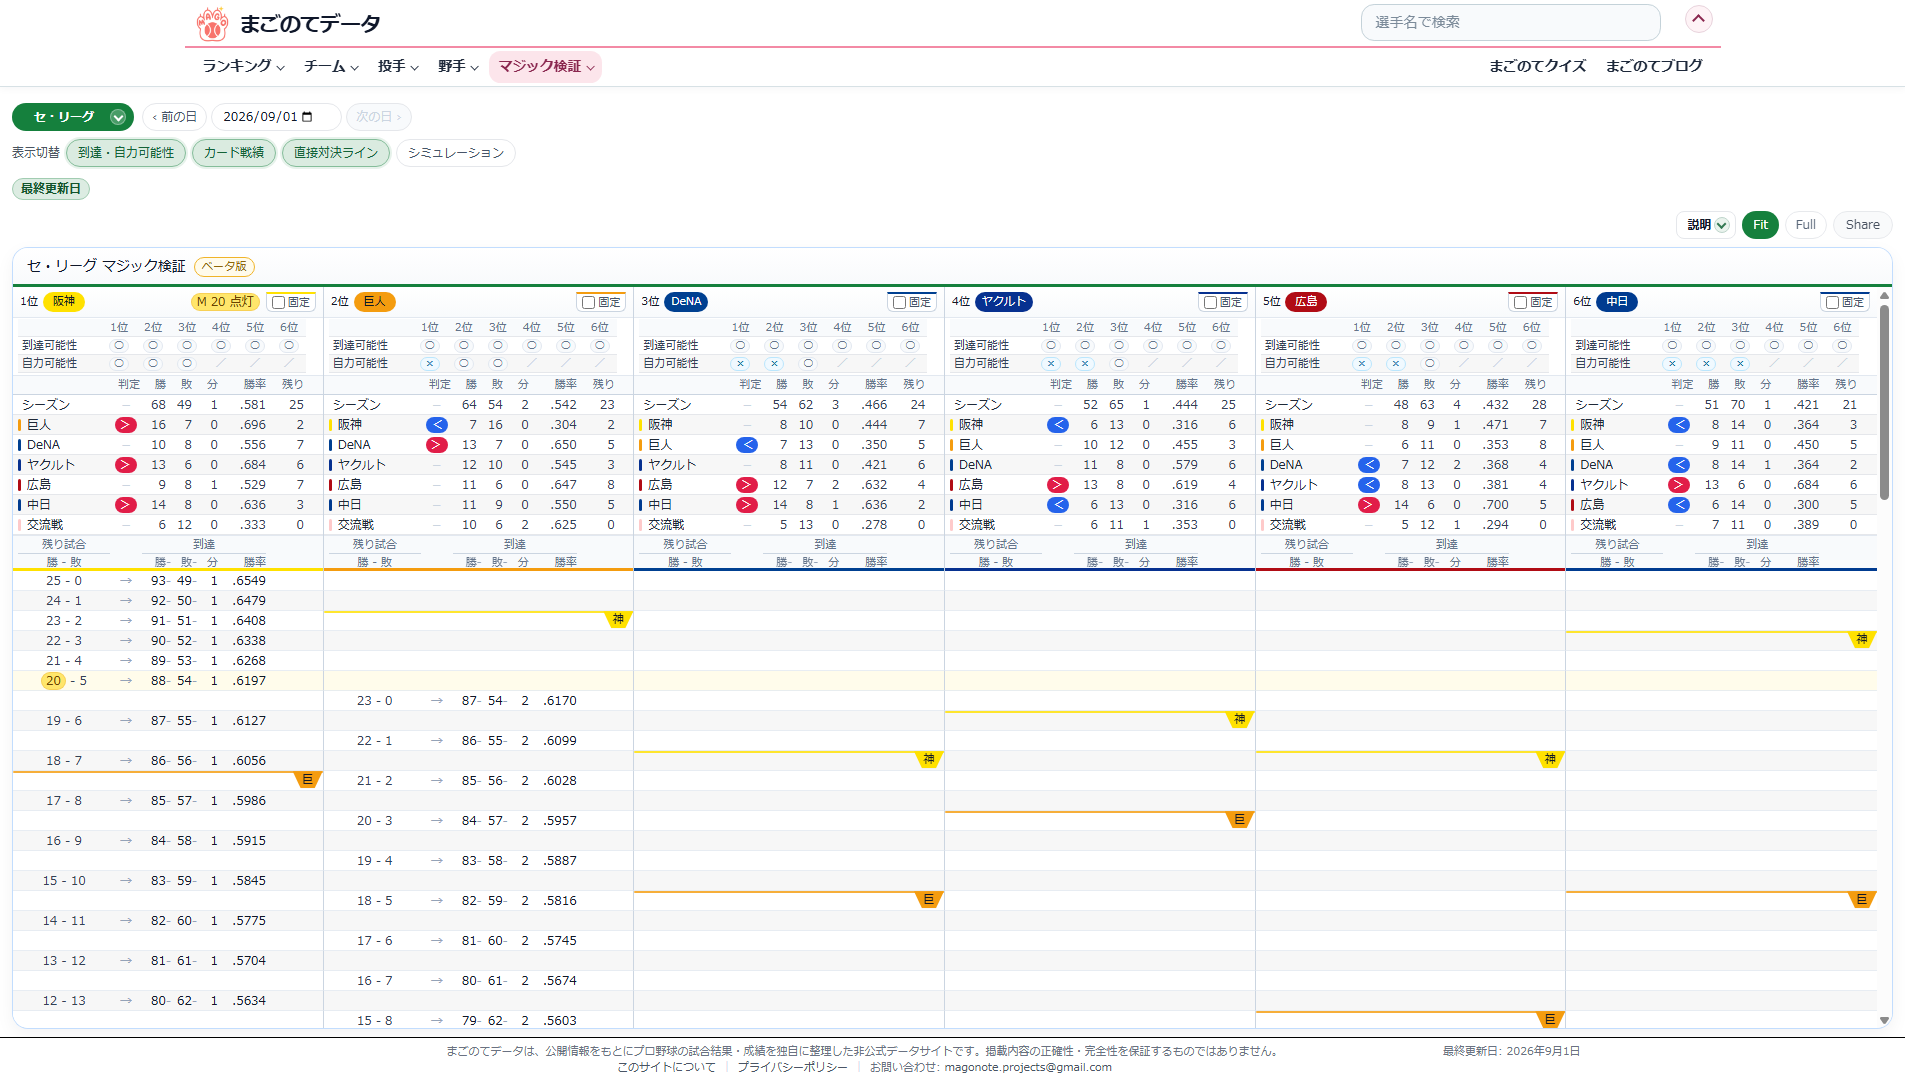Expand the ランキング menu

[x=243, y=66]
